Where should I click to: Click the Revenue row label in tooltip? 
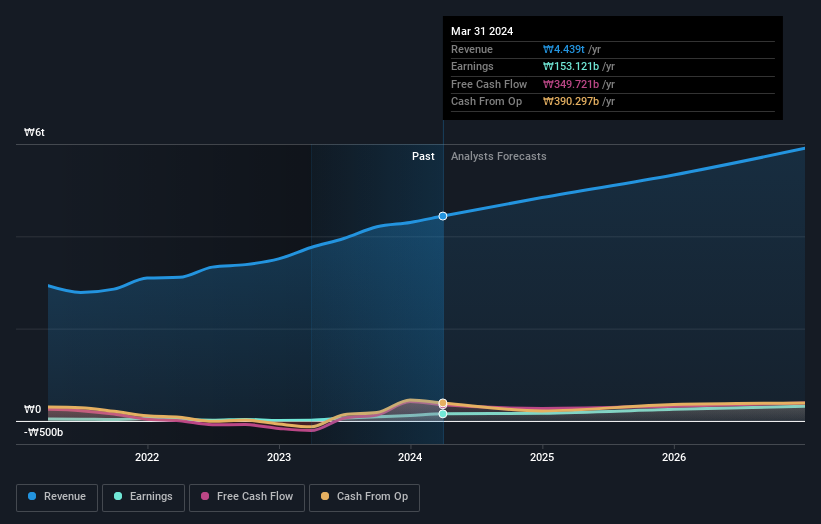pos(472,49)
